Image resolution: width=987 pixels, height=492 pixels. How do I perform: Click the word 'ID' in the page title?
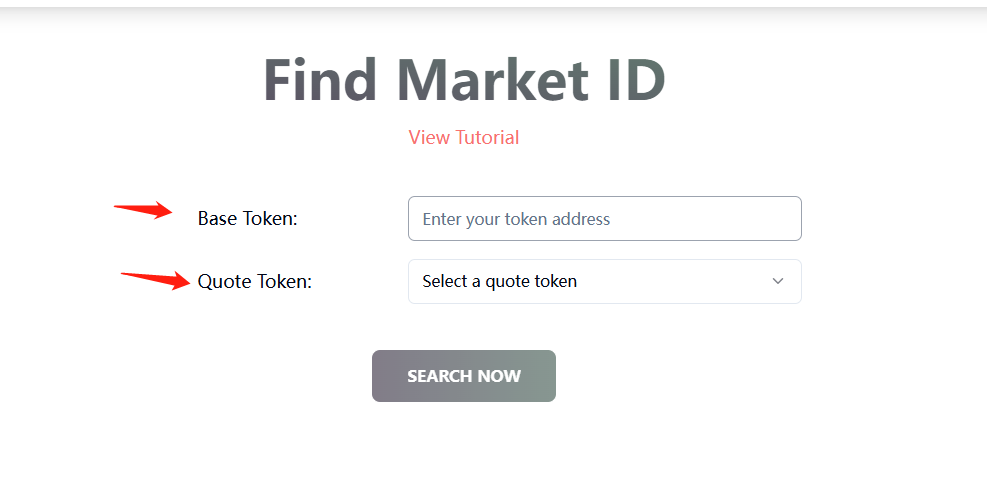[x=634, y=81]
